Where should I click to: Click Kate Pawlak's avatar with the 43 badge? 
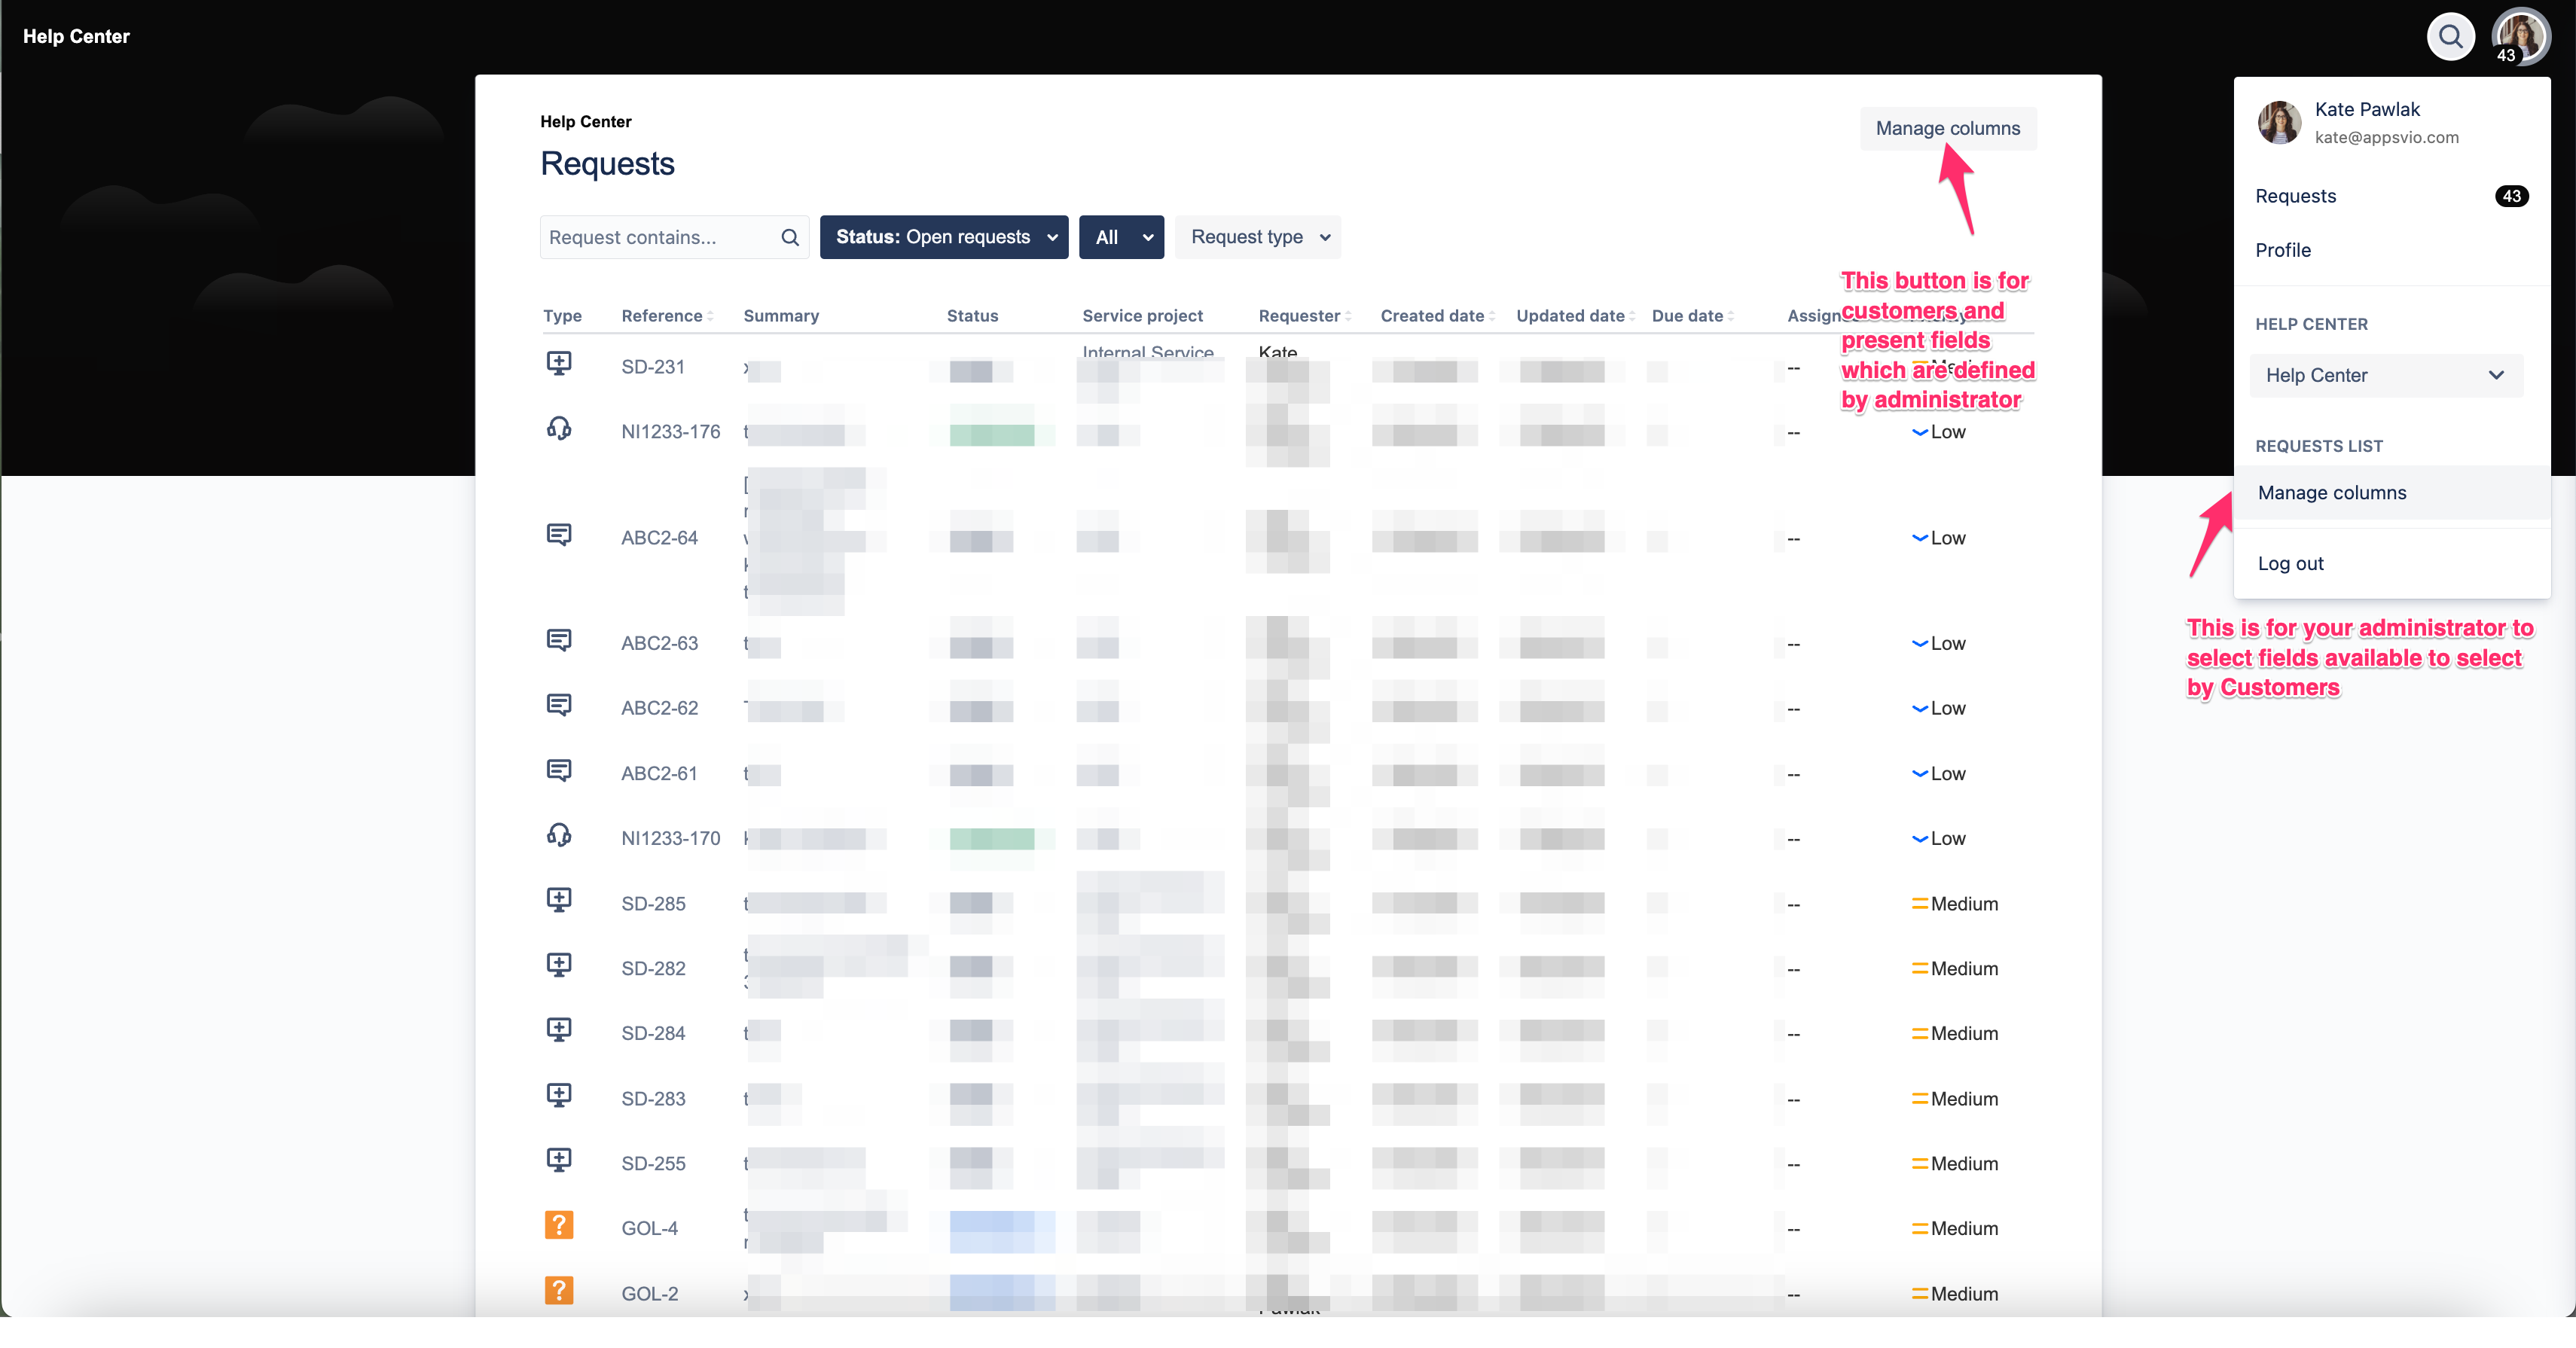pyautogui.click(x=2522, y=36)
